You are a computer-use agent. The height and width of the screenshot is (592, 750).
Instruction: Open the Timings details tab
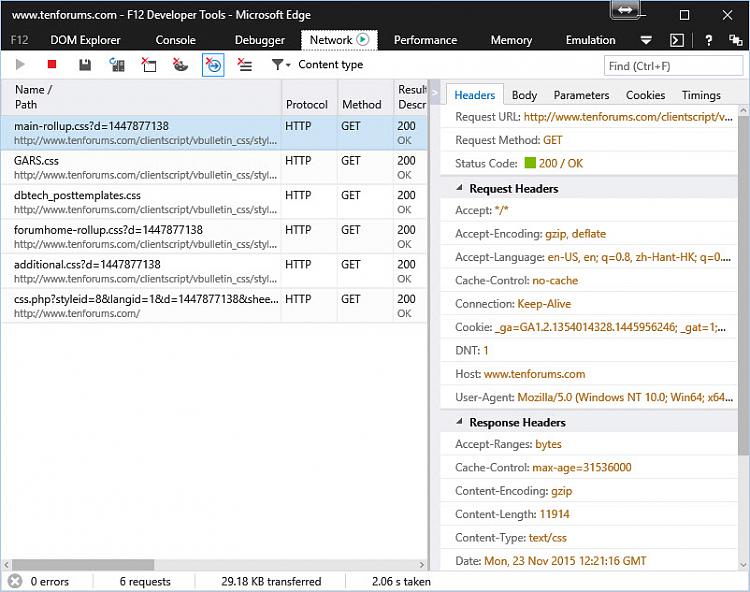(x=701, y=95)
